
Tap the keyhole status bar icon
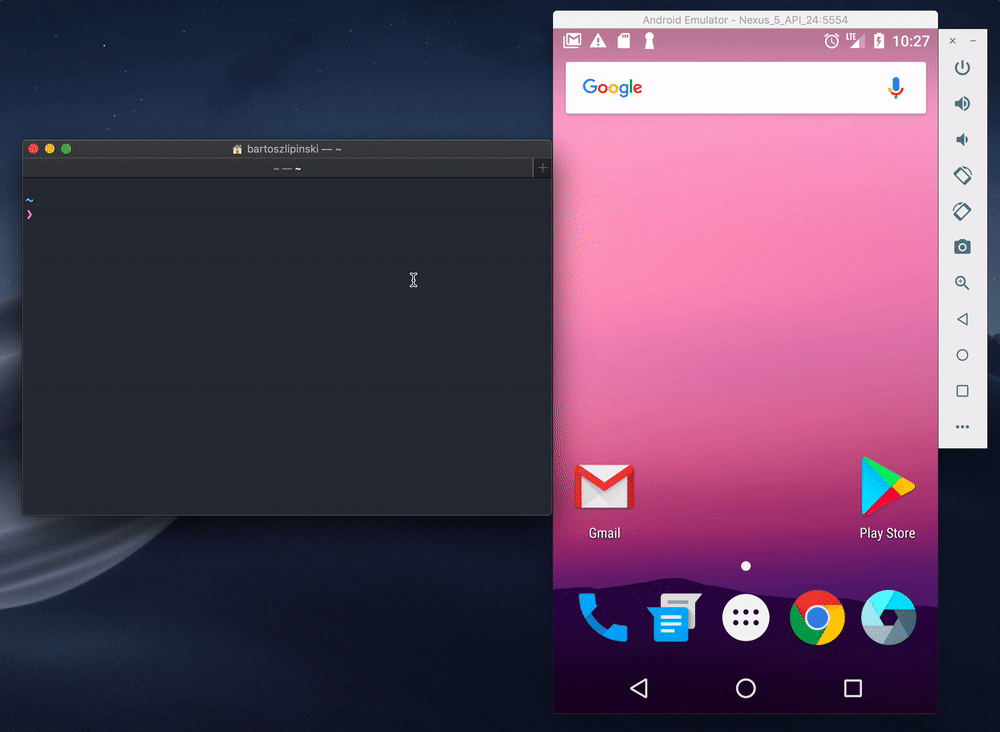[x=649, y=41]
